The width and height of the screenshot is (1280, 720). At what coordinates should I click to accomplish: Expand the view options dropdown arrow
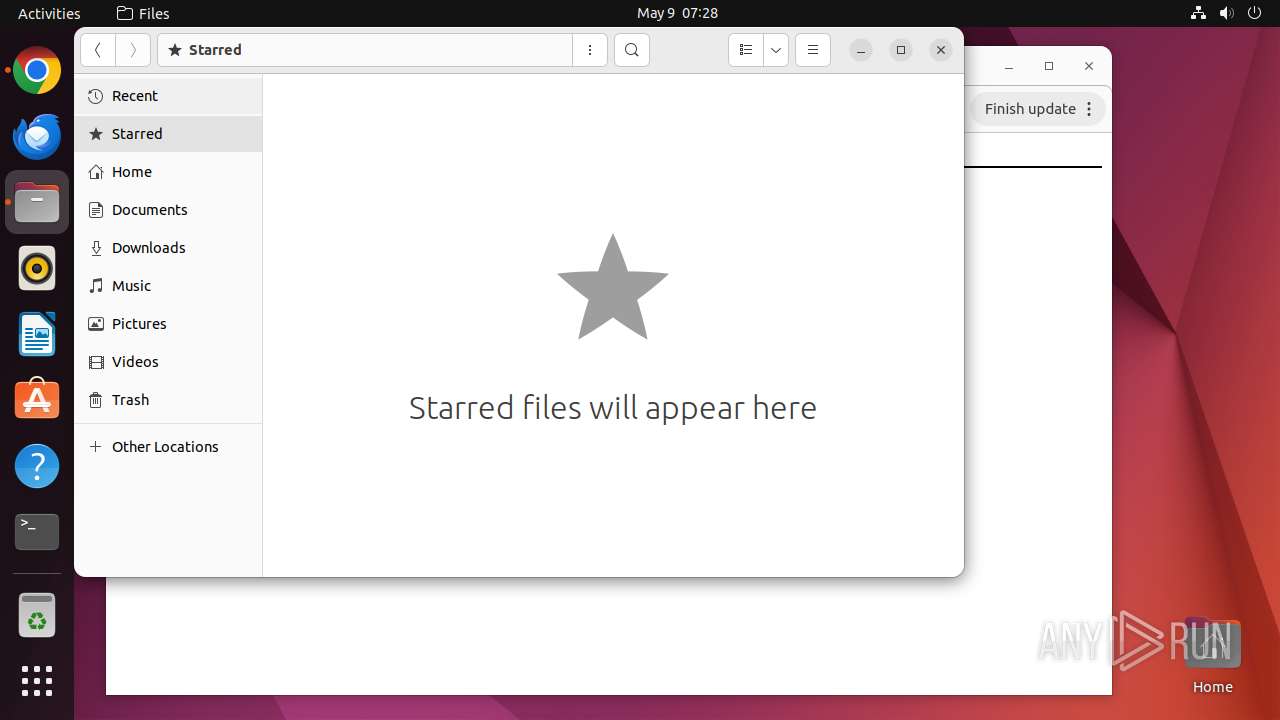[776, 50]
